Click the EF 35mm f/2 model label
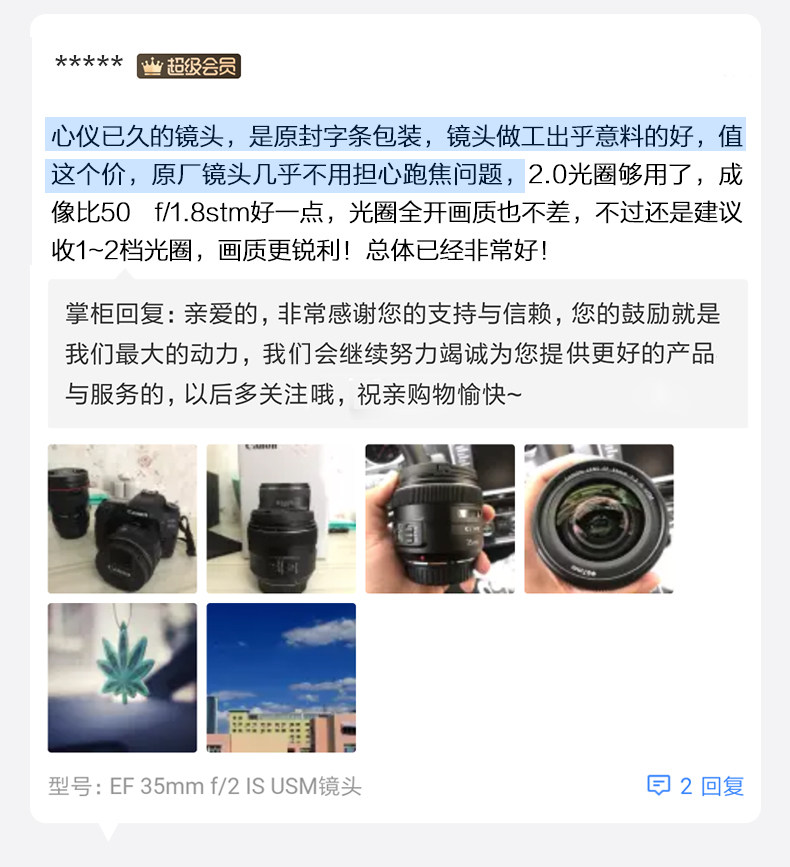The width and height of the screenshot is (790, 867). pyautogui.click(x=205, y=786)
